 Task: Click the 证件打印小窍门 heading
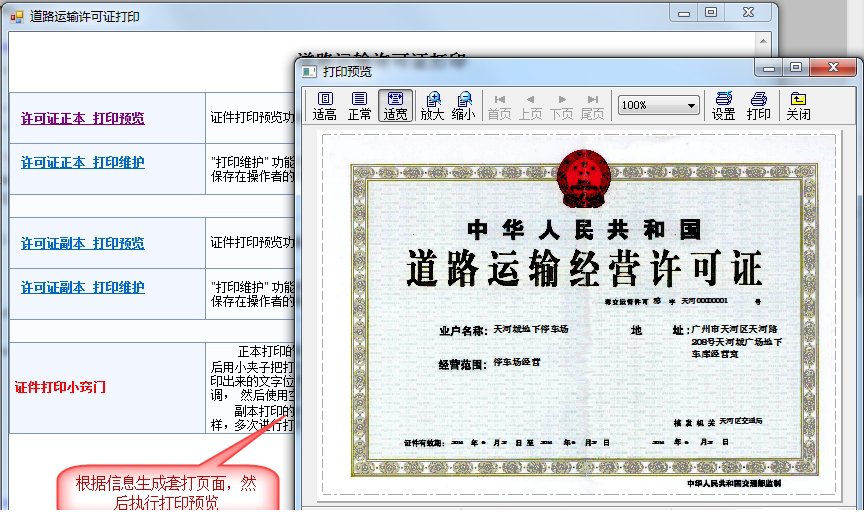point(60,387)
